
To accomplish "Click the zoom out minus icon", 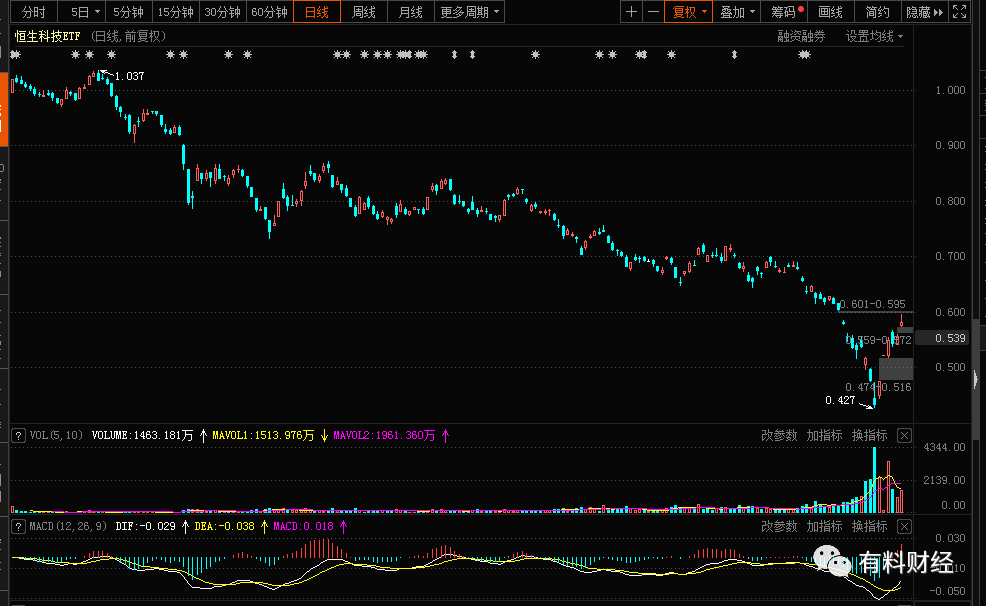I will pyautogui.click(x=653, y=12).
